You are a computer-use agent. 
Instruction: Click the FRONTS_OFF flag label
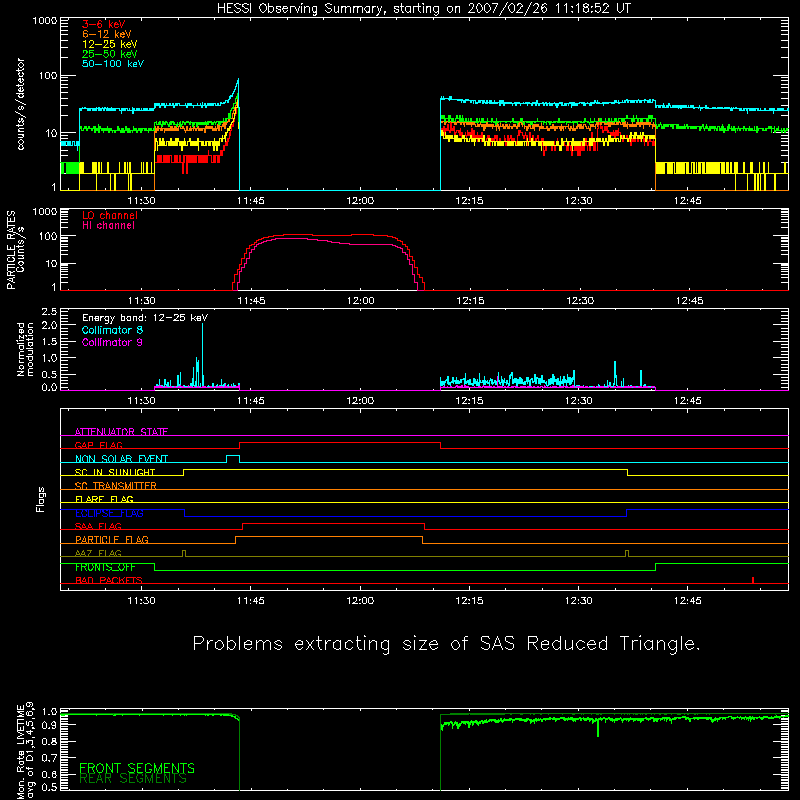(105, 567)
